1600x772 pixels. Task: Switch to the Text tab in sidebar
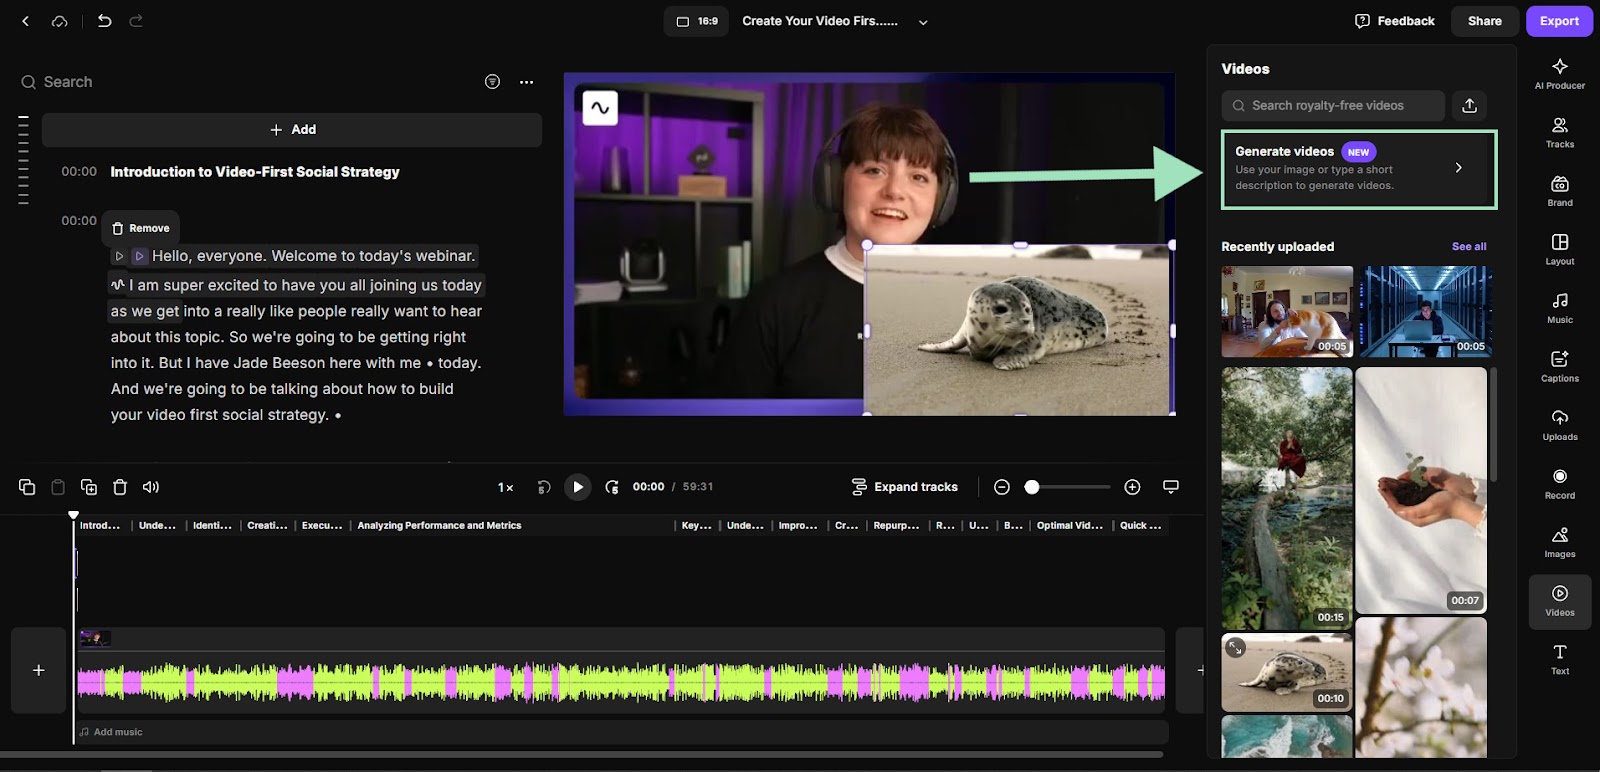[x=1559, y=659]
